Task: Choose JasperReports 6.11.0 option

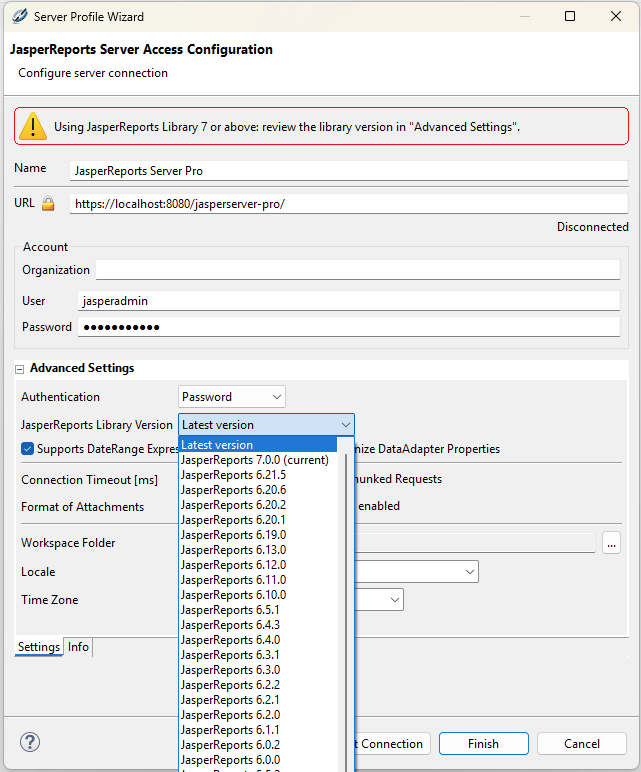Action: (x=258, y=580)
